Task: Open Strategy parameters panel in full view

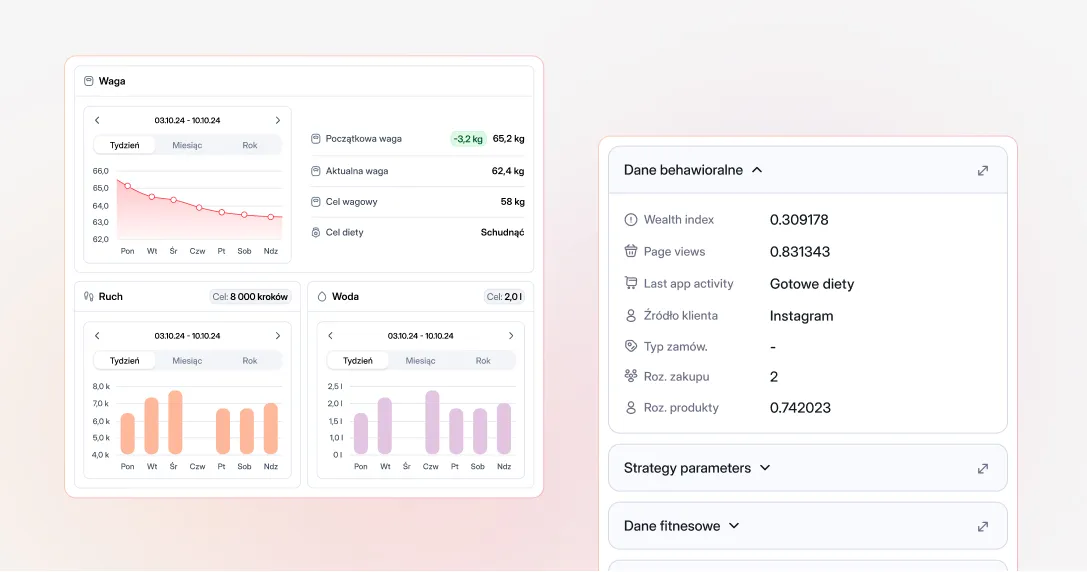Action: point(983,469)
